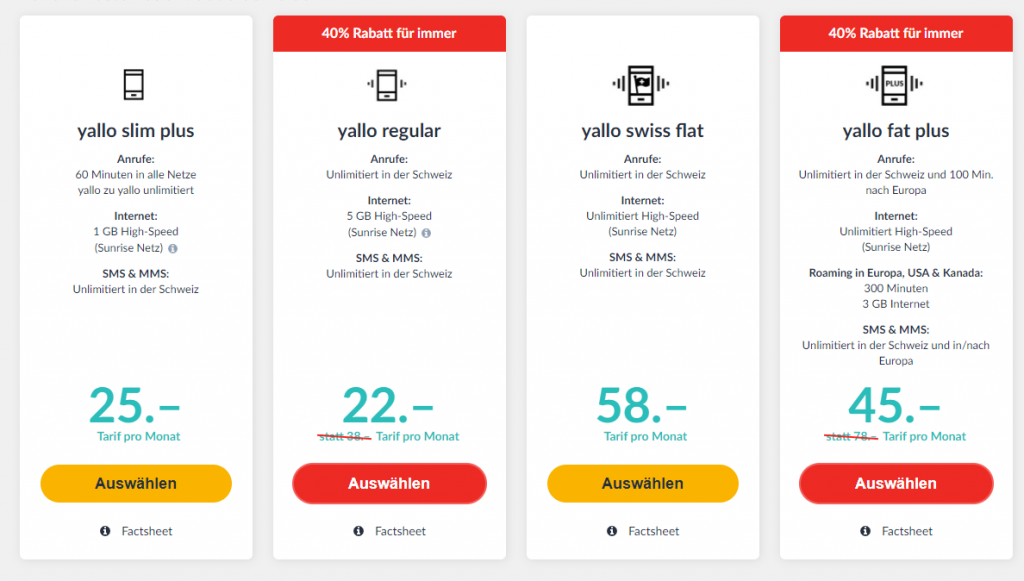The width and height of the screenshot is (1024, 581).
Task: Click Factsheet info icon under yallo slim plus
Action: click(105, 531)
